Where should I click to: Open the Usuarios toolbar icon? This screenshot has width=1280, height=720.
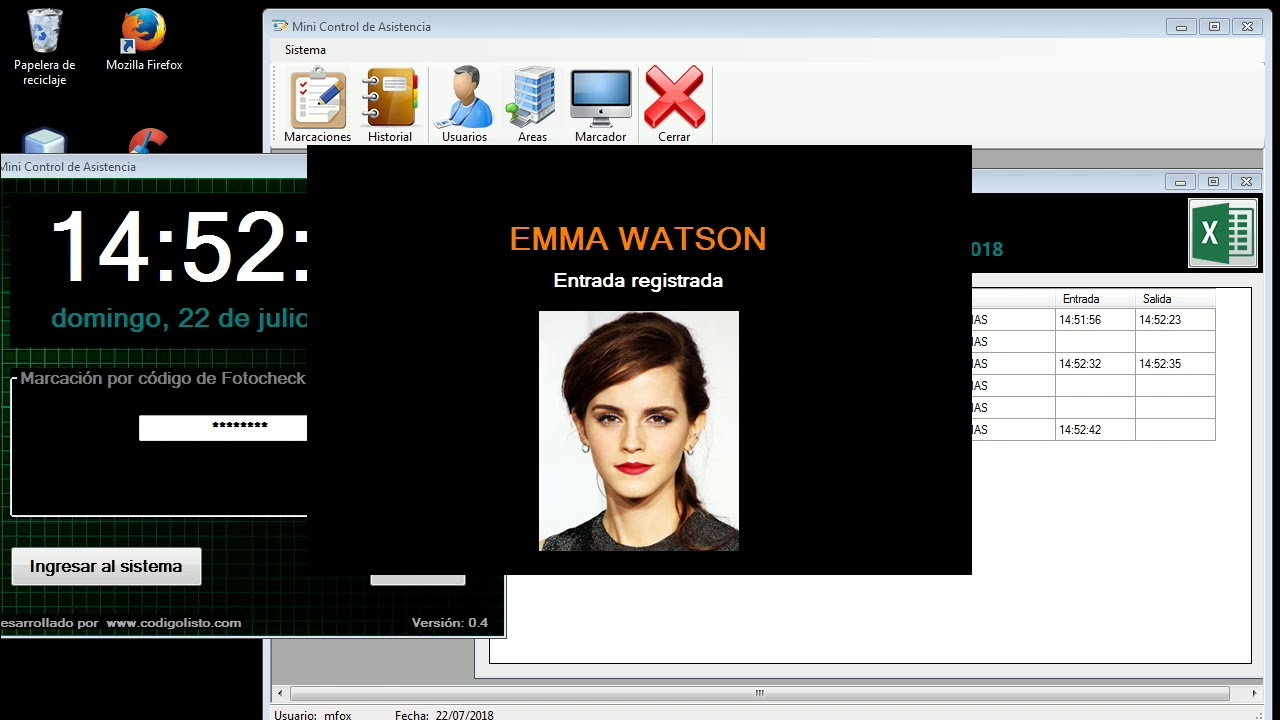point(465,105)
